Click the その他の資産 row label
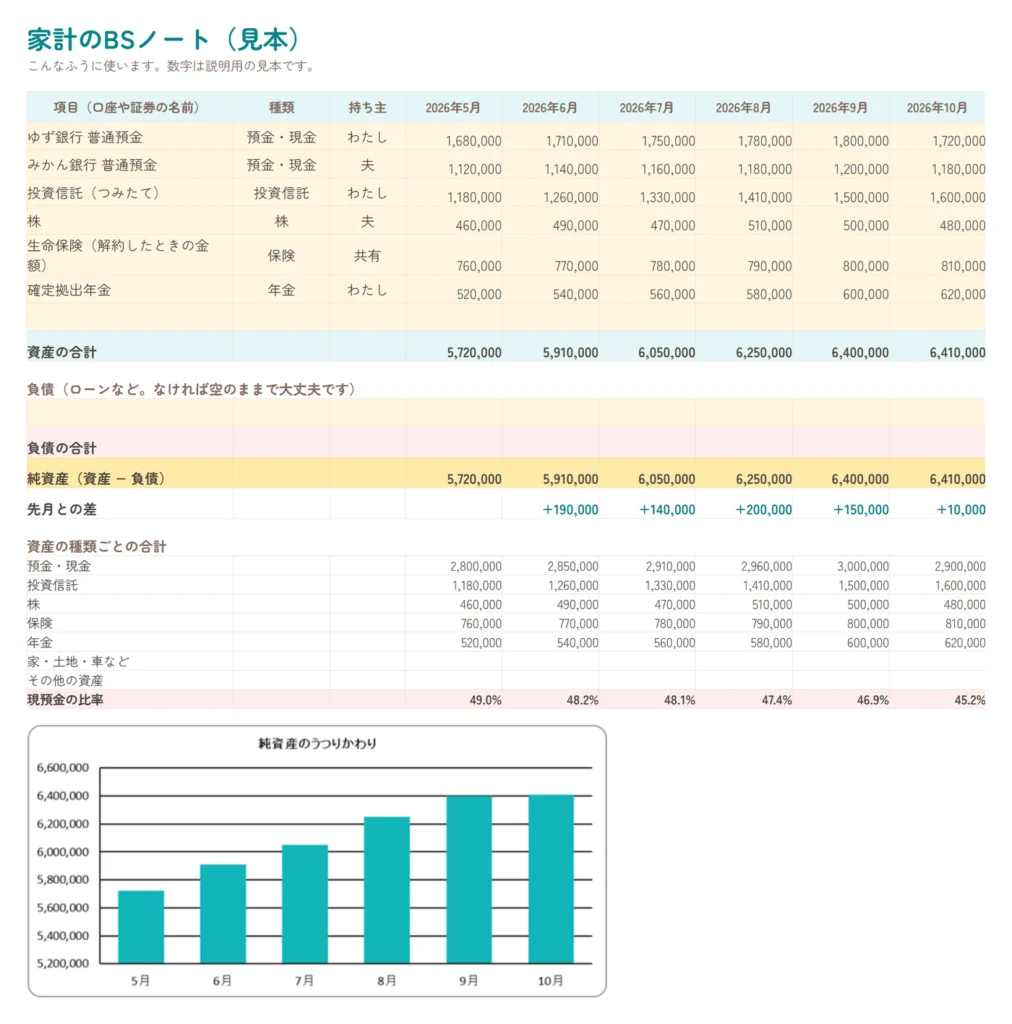 (x=65, y=680)
